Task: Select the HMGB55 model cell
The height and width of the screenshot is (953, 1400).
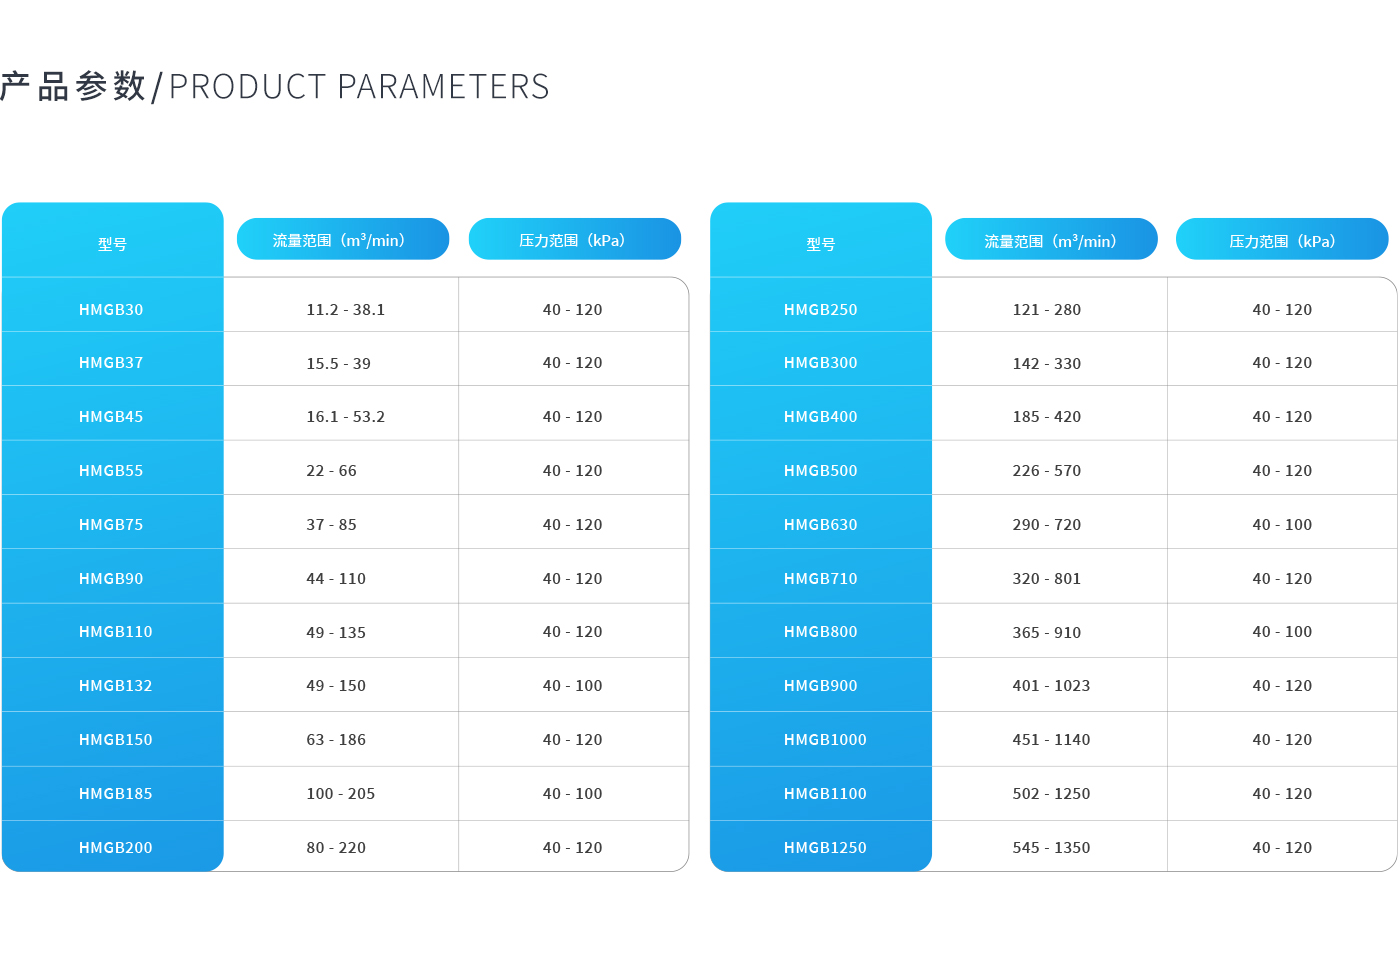Action: click(x=113, y=468)
